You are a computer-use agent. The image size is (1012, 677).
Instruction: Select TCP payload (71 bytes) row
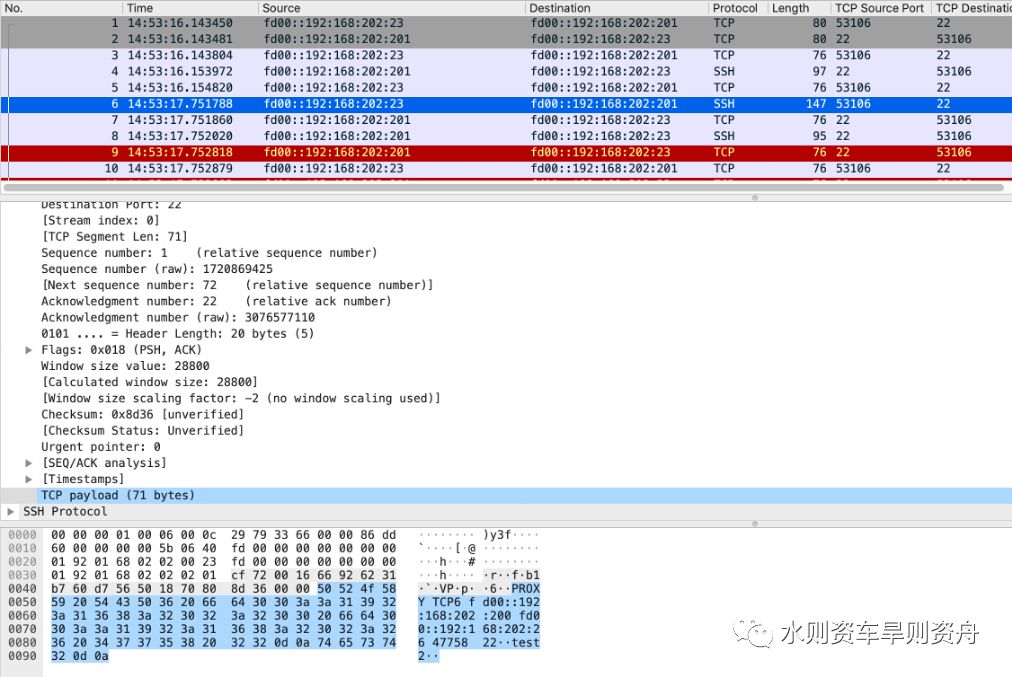point(506,495)
